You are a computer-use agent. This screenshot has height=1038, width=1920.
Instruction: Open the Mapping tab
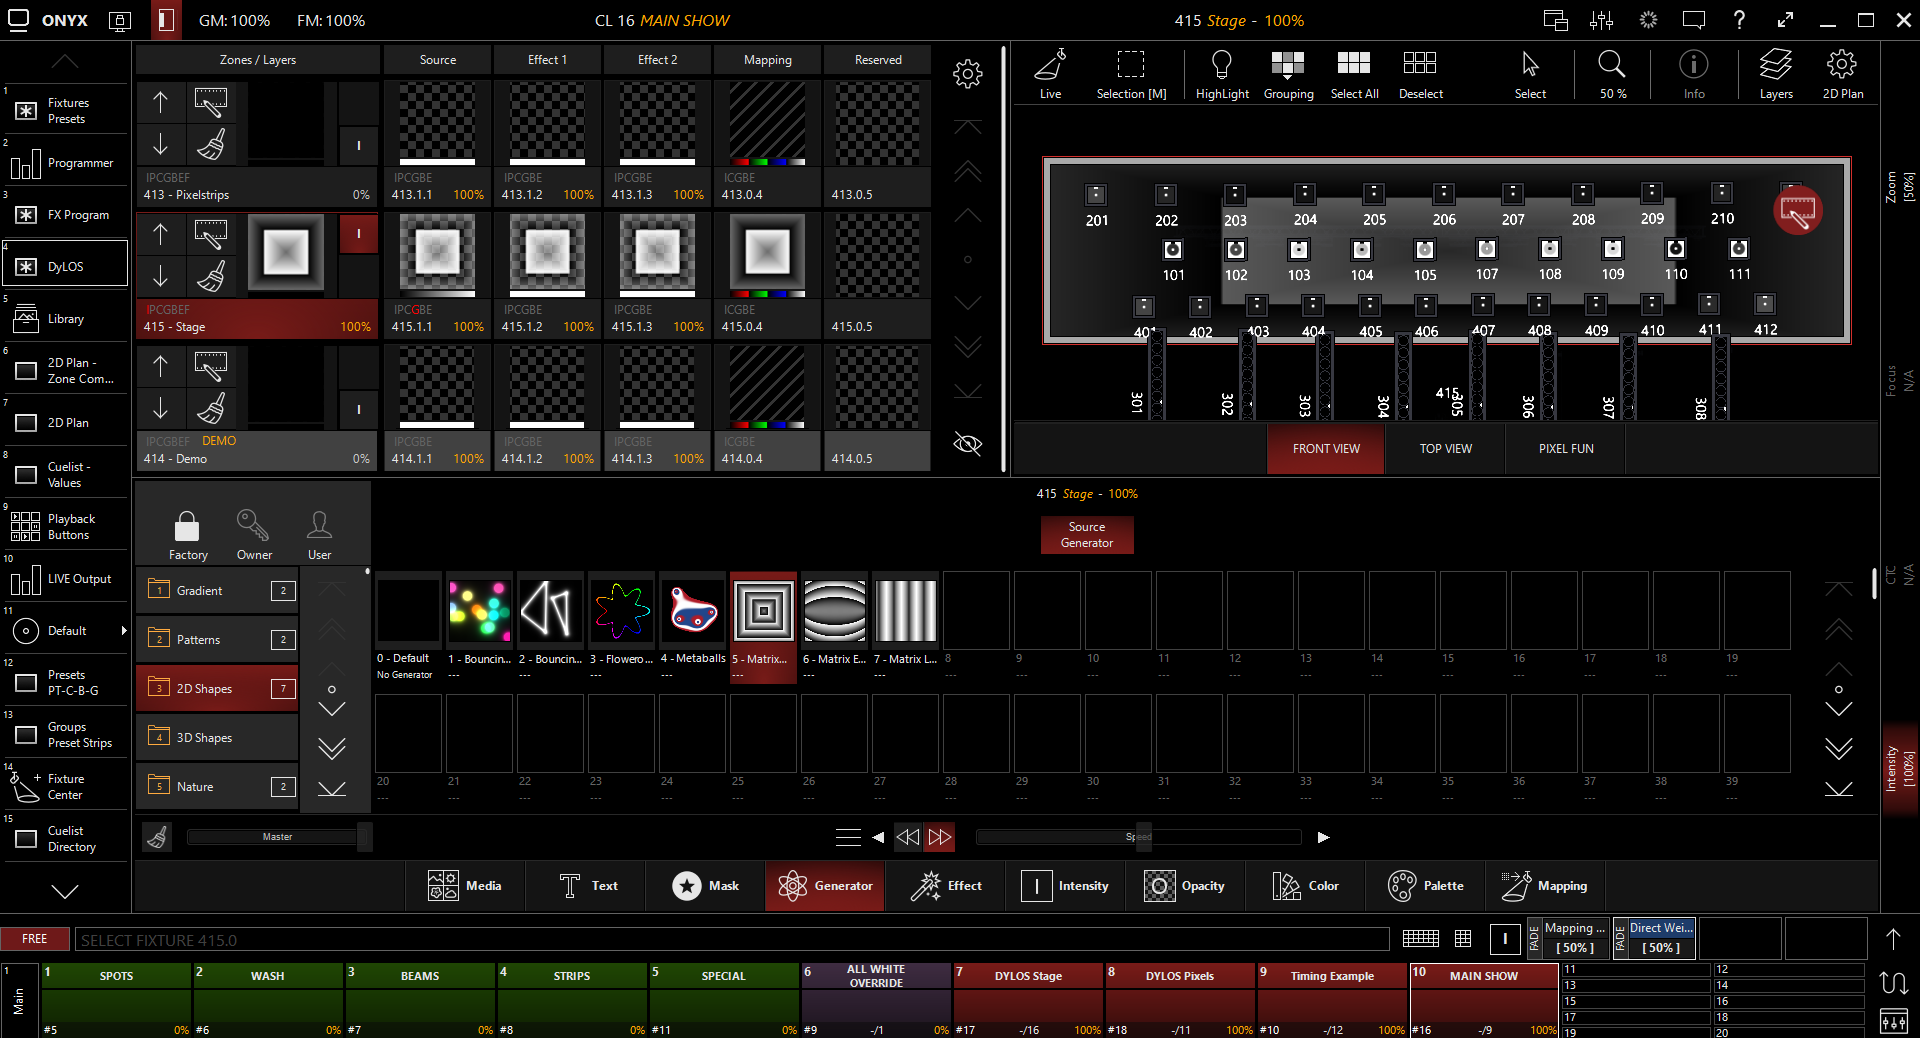(1545, 885)
